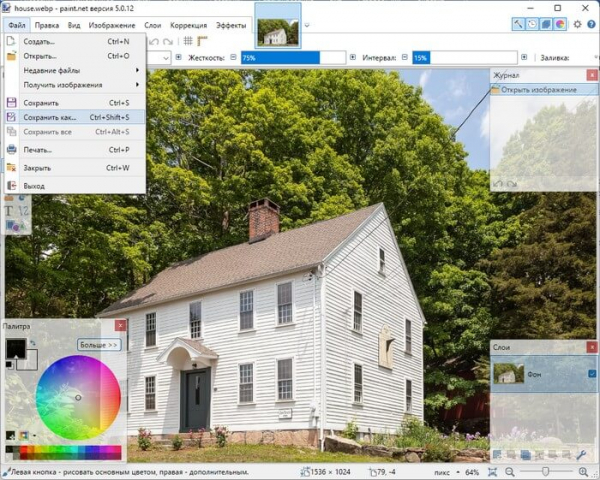Click the manage palettes icon
The height and width of the screenshot is (480, 600).
click(24, 435)
